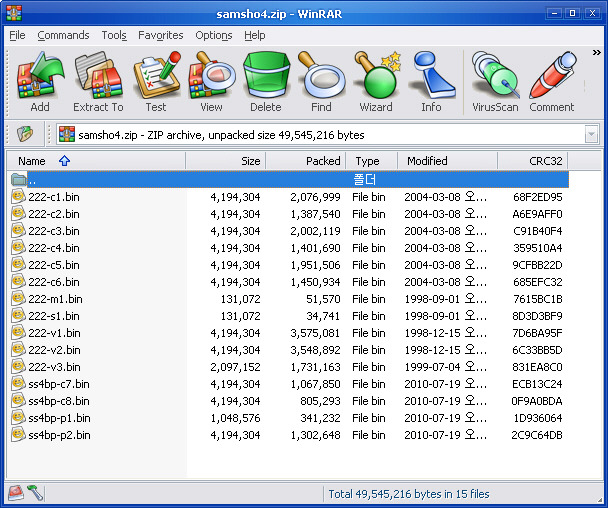
Task: Select file 222-c4.bin
Action: click(x=289, y=248)
